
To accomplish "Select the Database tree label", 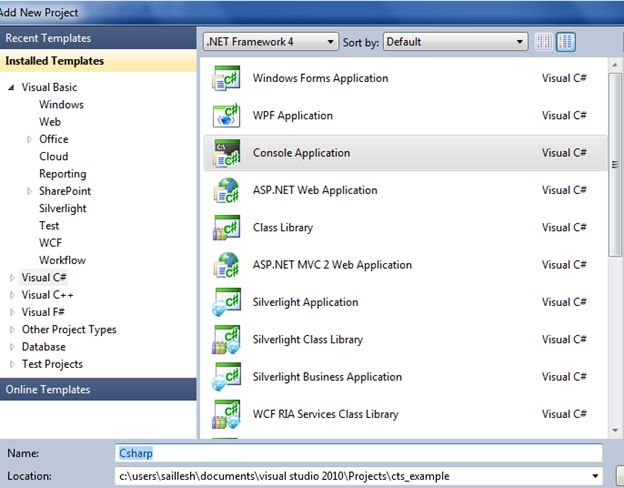I will (44, 347).
